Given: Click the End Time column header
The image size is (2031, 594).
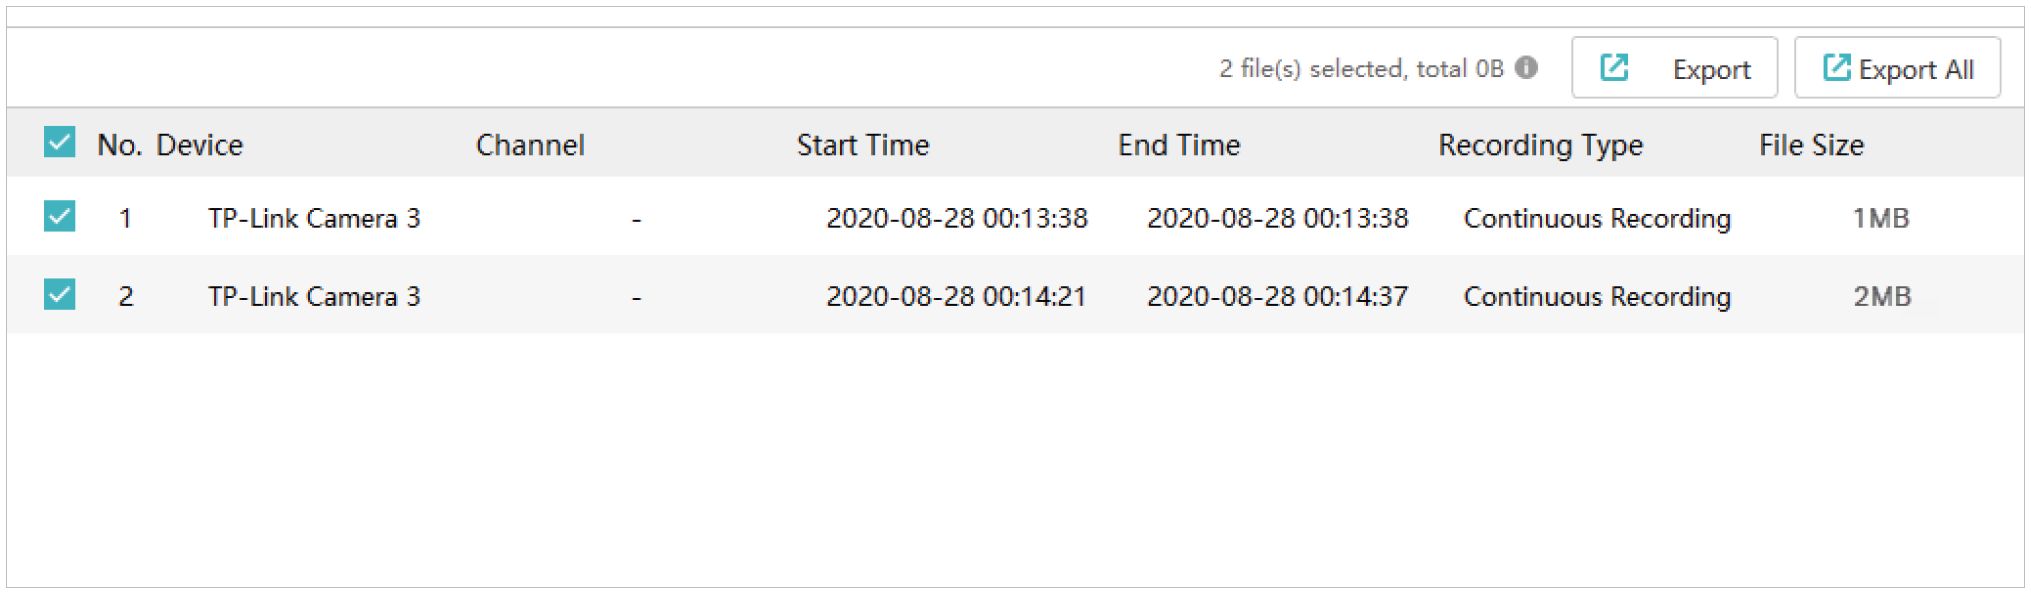Looking at the screenshot, I should [x=1179, y=145].
